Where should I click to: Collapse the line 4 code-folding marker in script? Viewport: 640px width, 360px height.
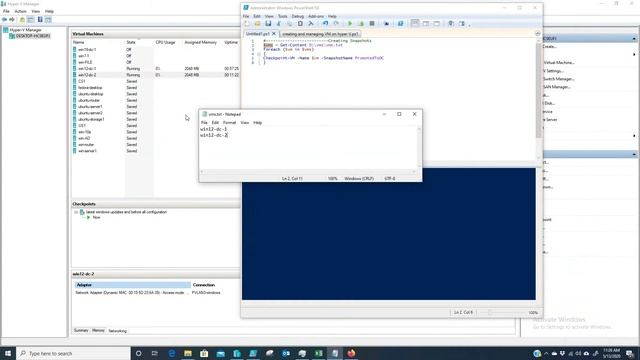pyautogui.click(x=259, y=54)
